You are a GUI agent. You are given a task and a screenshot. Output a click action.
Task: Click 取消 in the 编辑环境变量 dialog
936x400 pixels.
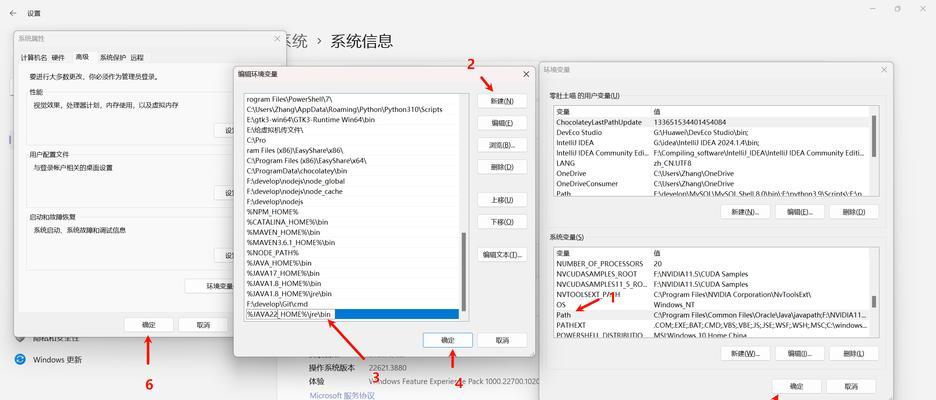coord(502,340)
